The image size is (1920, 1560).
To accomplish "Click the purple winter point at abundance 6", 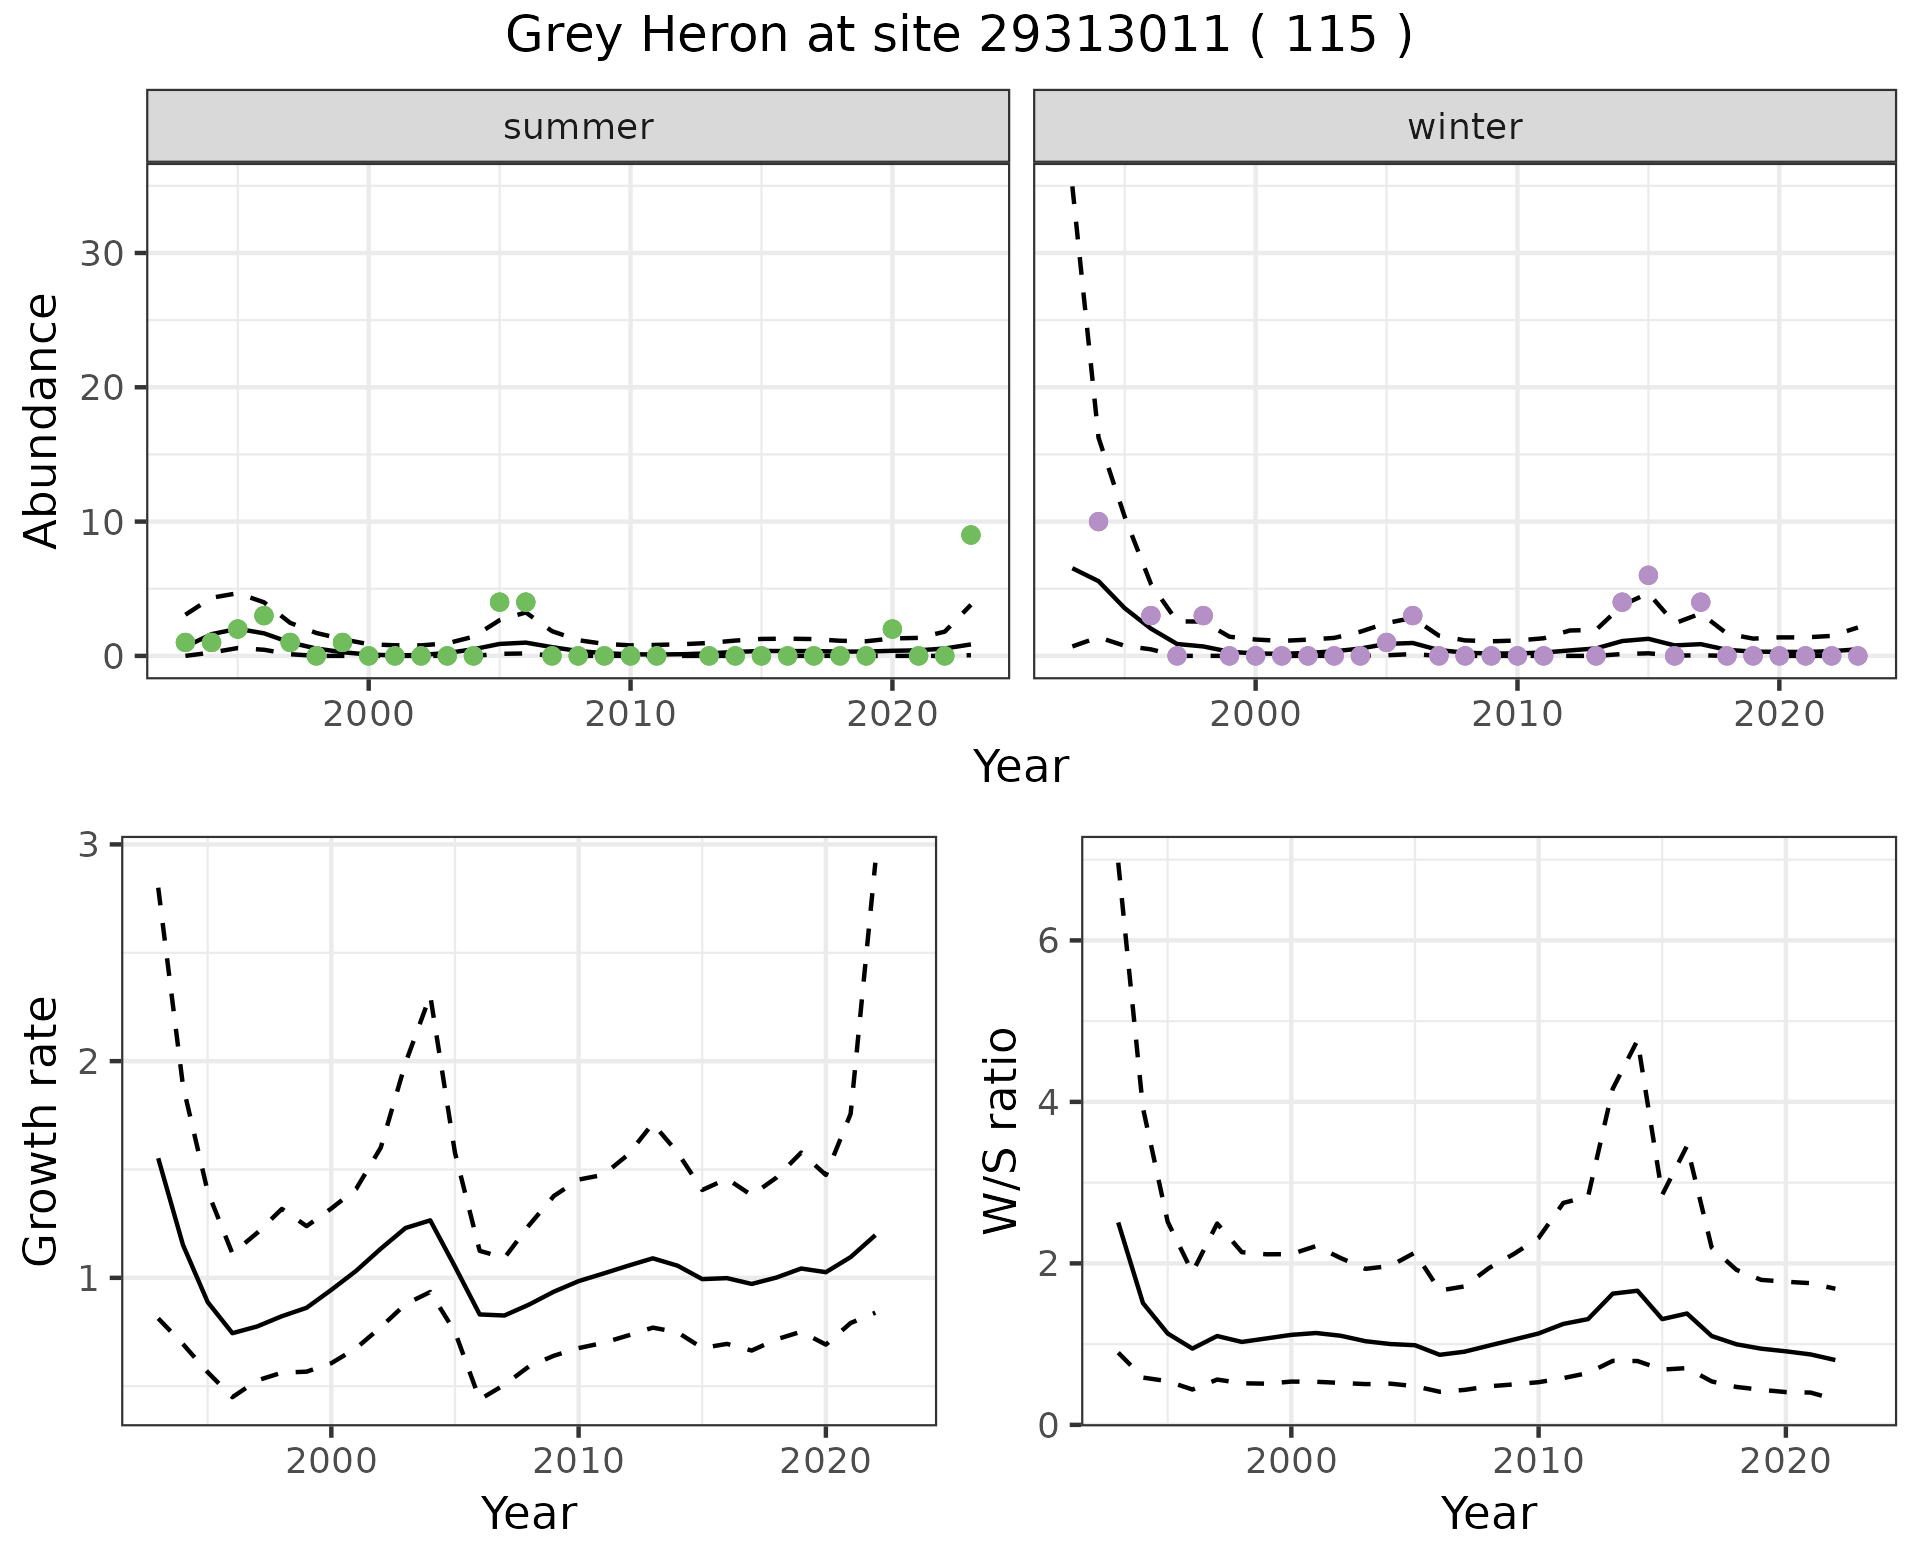I will click(1648, 575).
